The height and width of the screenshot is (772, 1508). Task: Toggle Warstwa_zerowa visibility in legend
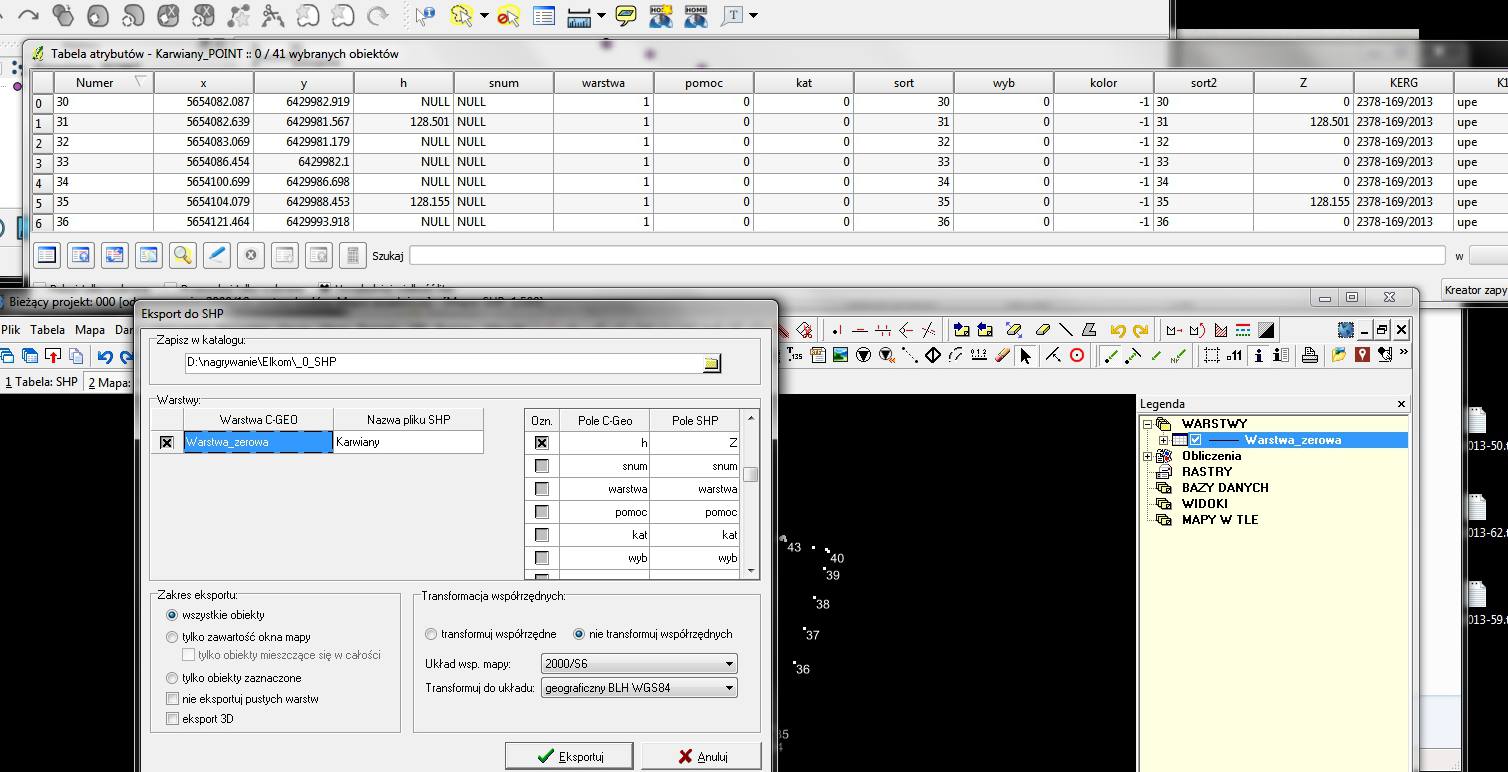pyautogui.click(x=1196, y=440)
